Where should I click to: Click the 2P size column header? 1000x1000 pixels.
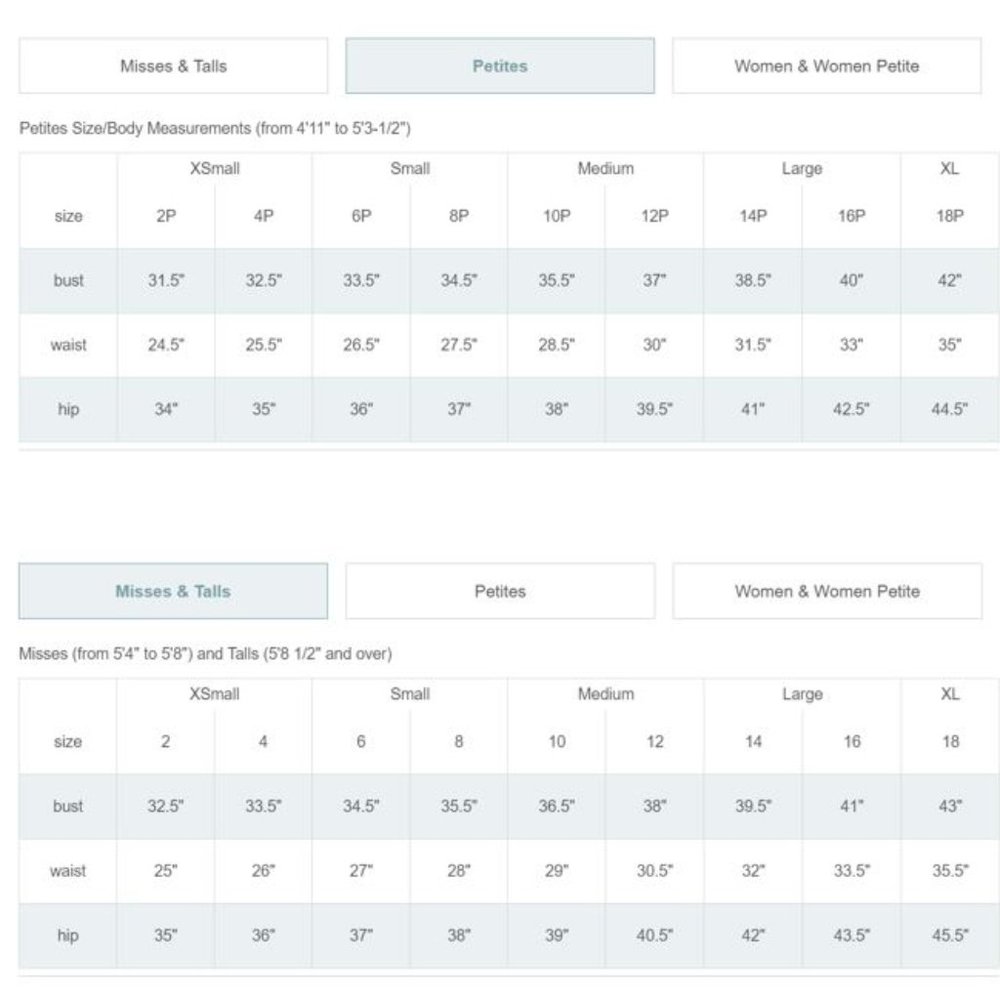click(x=166, y=216)
